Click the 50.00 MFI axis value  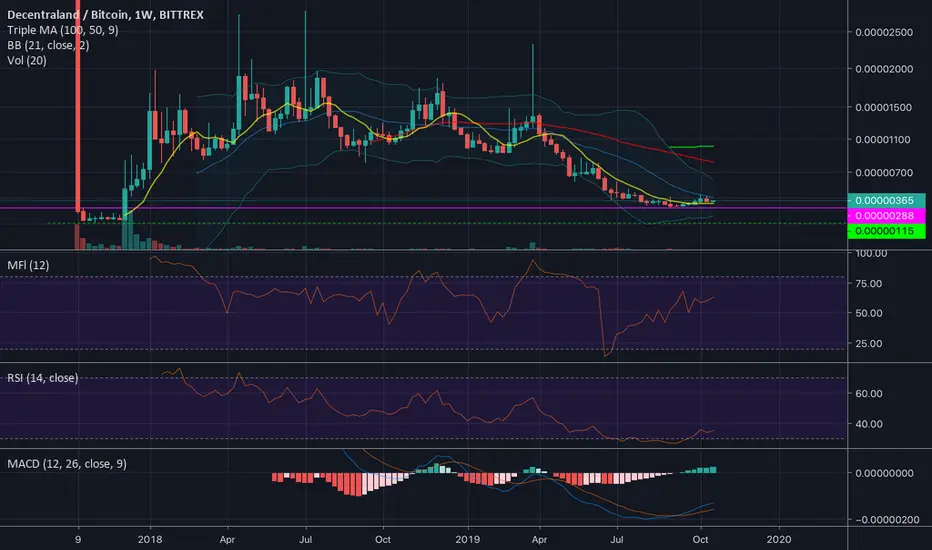[x=868, y=313]
